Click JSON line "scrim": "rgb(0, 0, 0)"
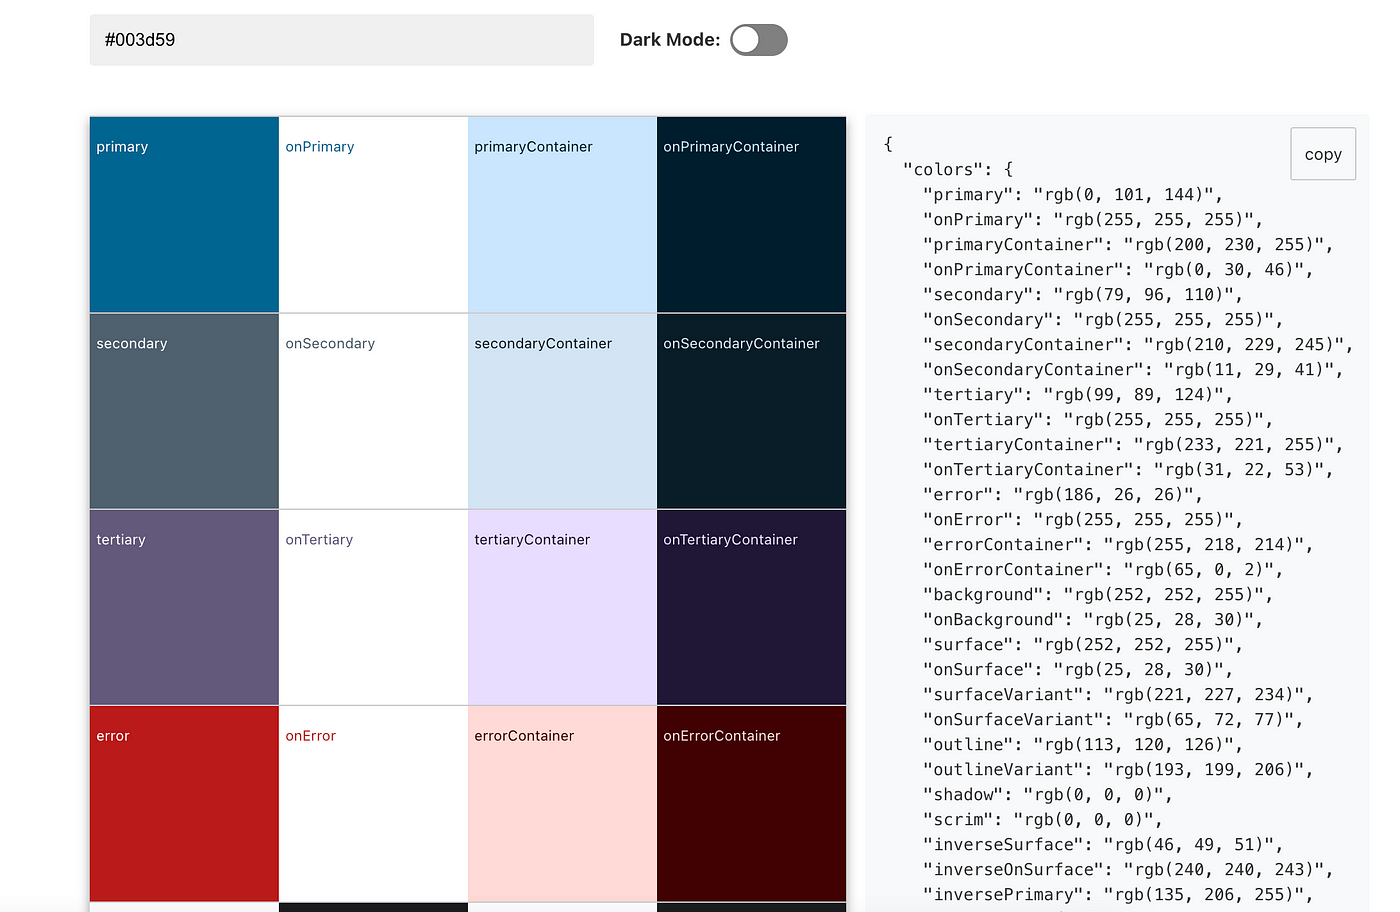 coord(1043,819)
